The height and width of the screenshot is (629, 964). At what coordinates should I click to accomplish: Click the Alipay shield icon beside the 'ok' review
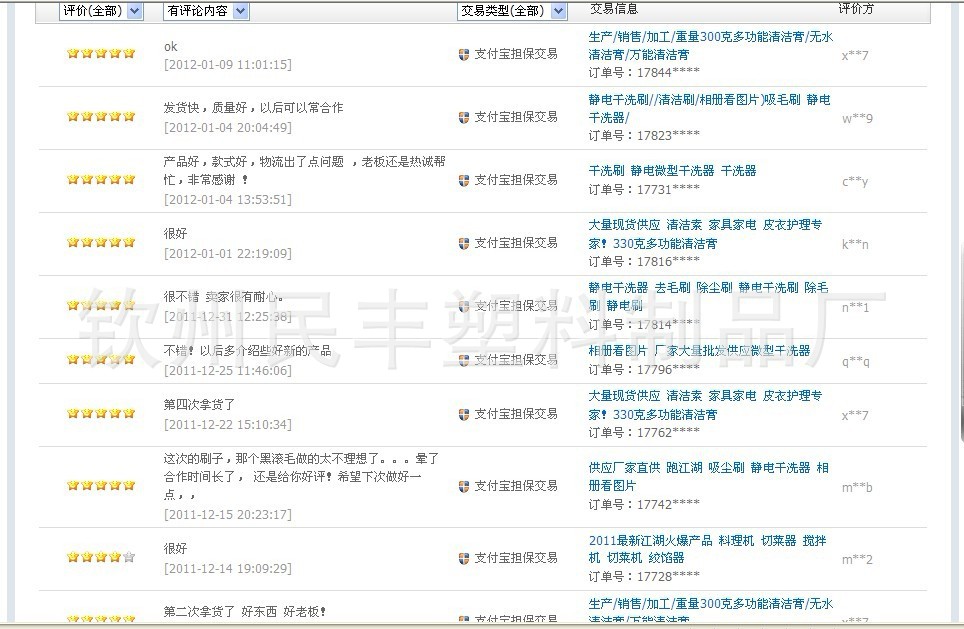click(464, 54)
